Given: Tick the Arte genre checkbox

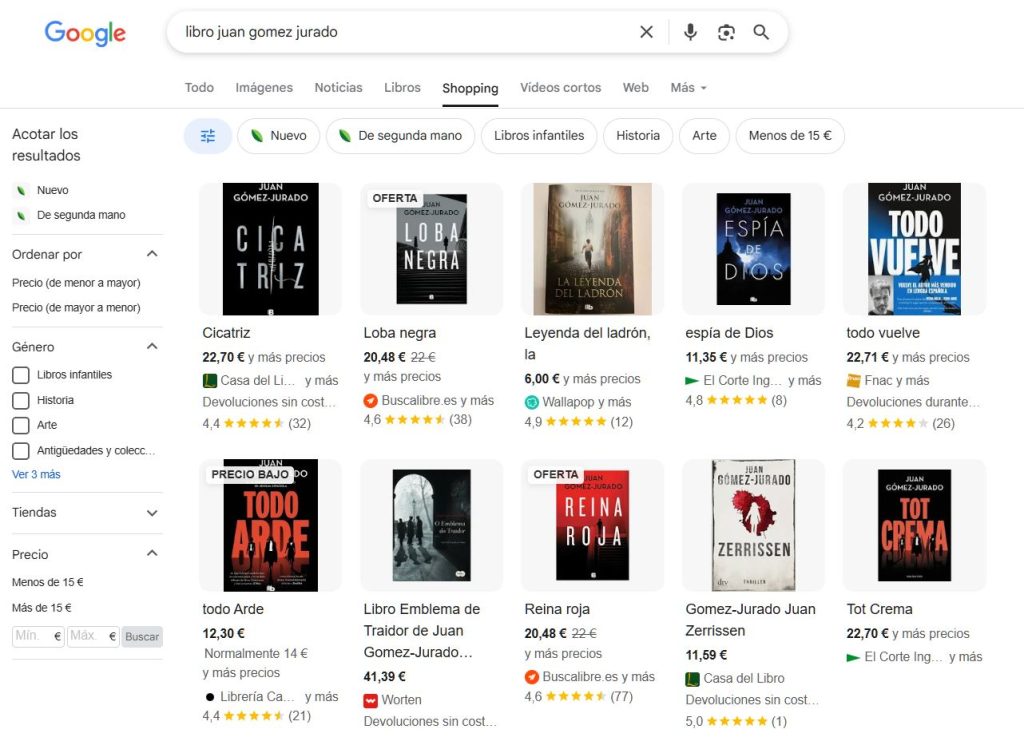Looking at the screenshot, I should click(x=21, y=425).
